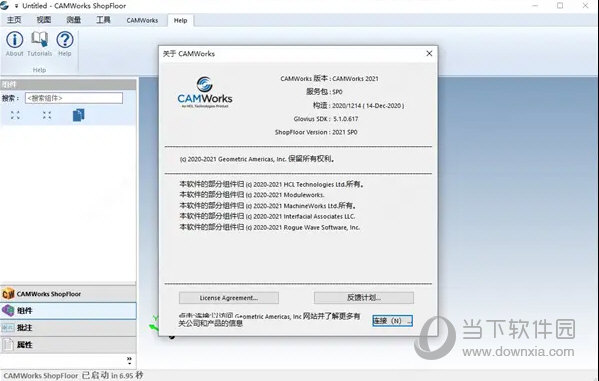Select the CAMWorks ShopFloor pane button
Image resolution: width=599 pixels, height=381 pixels.
pyautogui.click(x=68, y=294)
